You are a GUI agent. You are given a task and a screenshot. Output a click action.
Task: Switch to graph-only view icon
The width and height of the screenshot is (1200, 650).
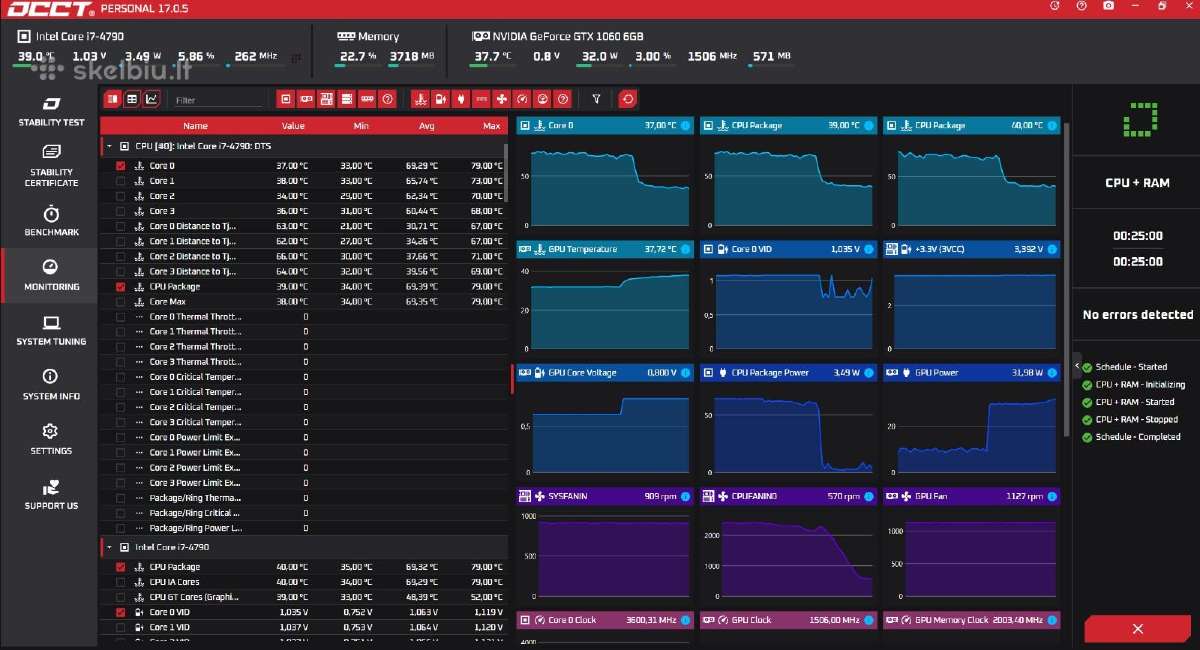pyautogui.click(x=151, y=99)
